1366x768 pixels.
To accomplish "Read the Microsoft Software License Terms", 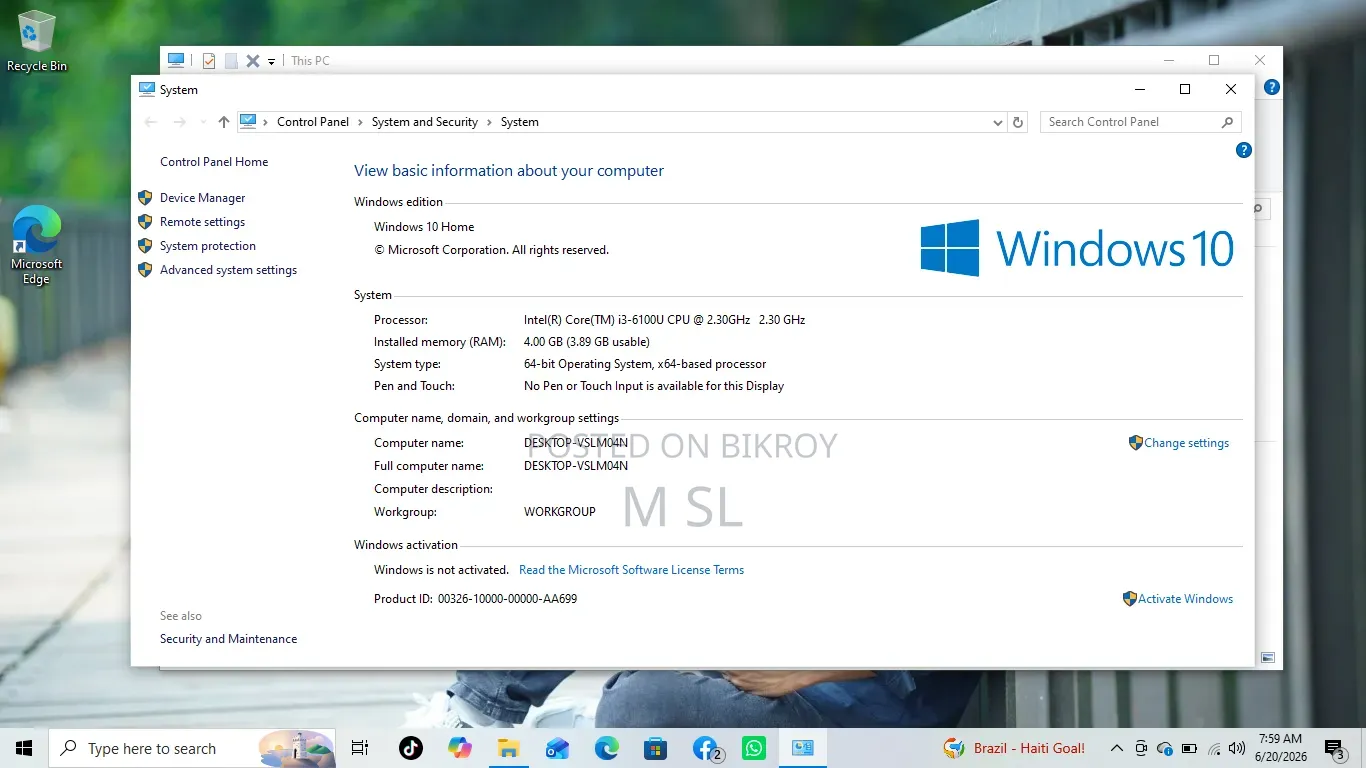I will coord(631,570).
